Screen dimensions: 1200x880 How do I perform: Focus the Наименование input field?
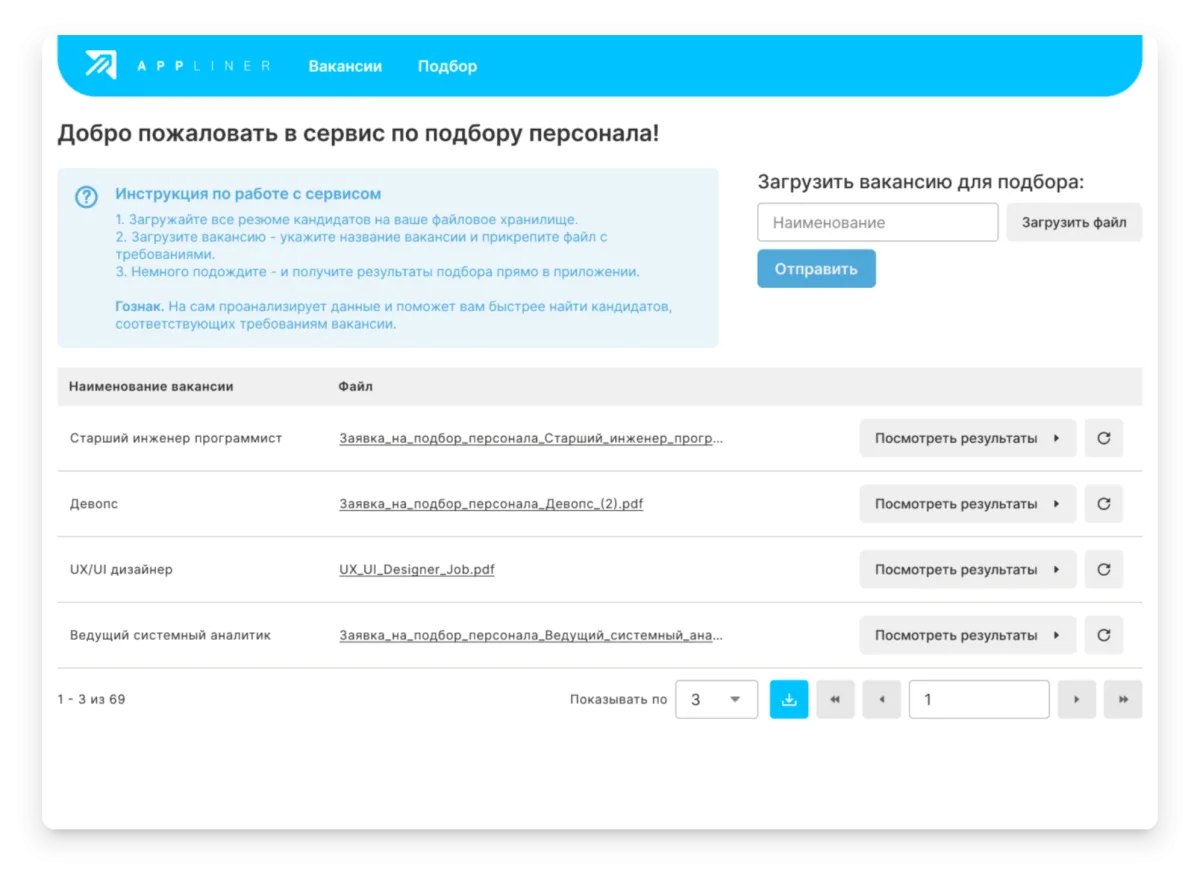point(877,222)
